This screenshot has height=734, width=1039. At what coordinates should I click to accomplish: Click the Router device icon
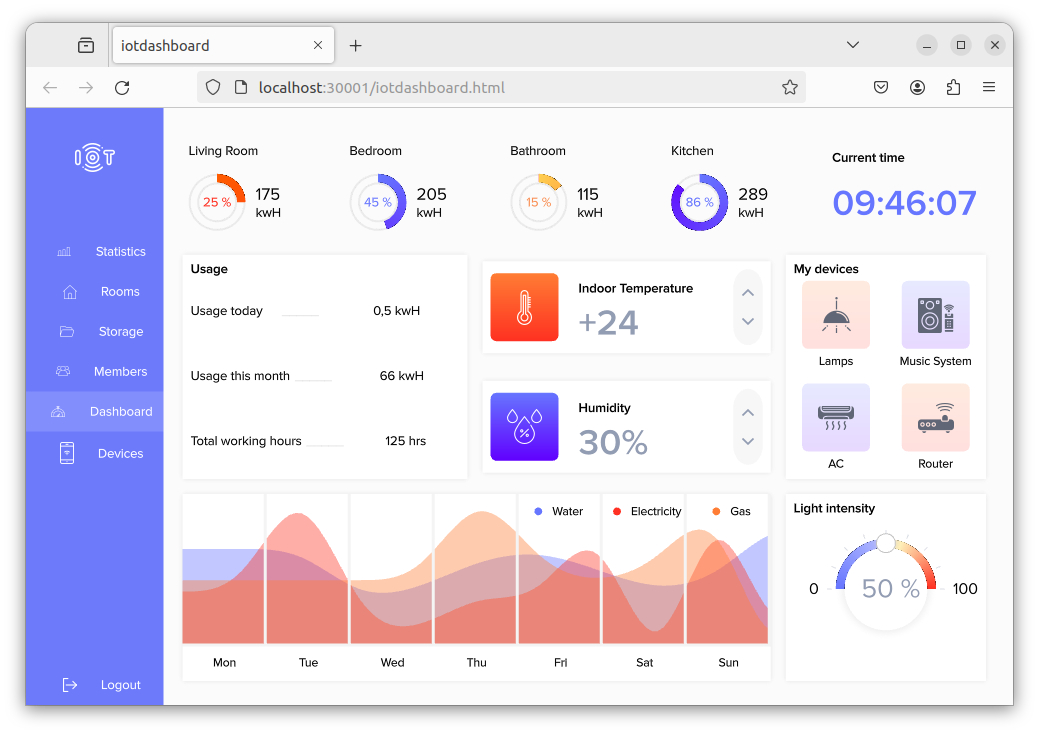(x=935, y=418)
